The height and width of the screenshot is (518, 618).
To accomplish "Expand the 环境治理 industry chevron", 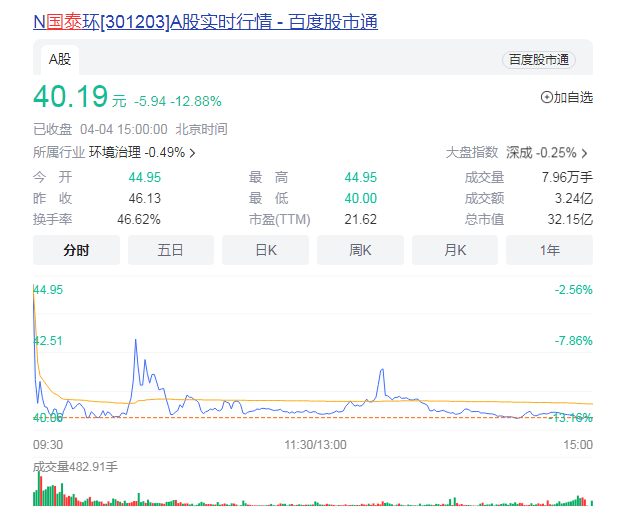I will point(192,153).
